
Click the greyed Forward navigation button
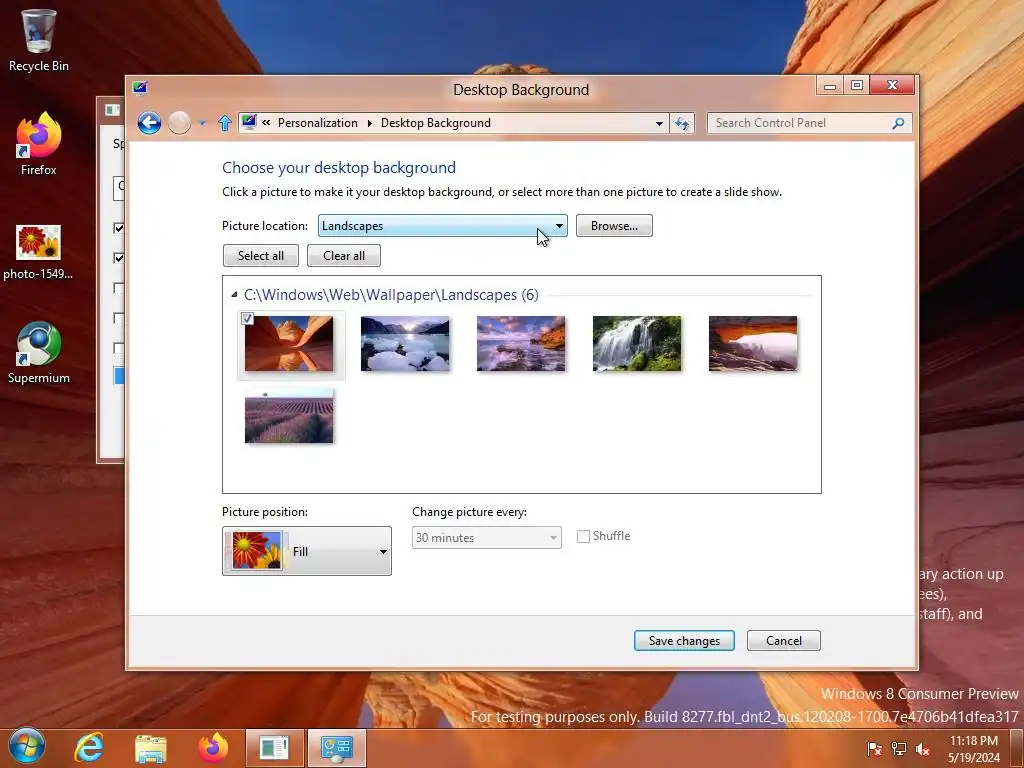[180, 123]
